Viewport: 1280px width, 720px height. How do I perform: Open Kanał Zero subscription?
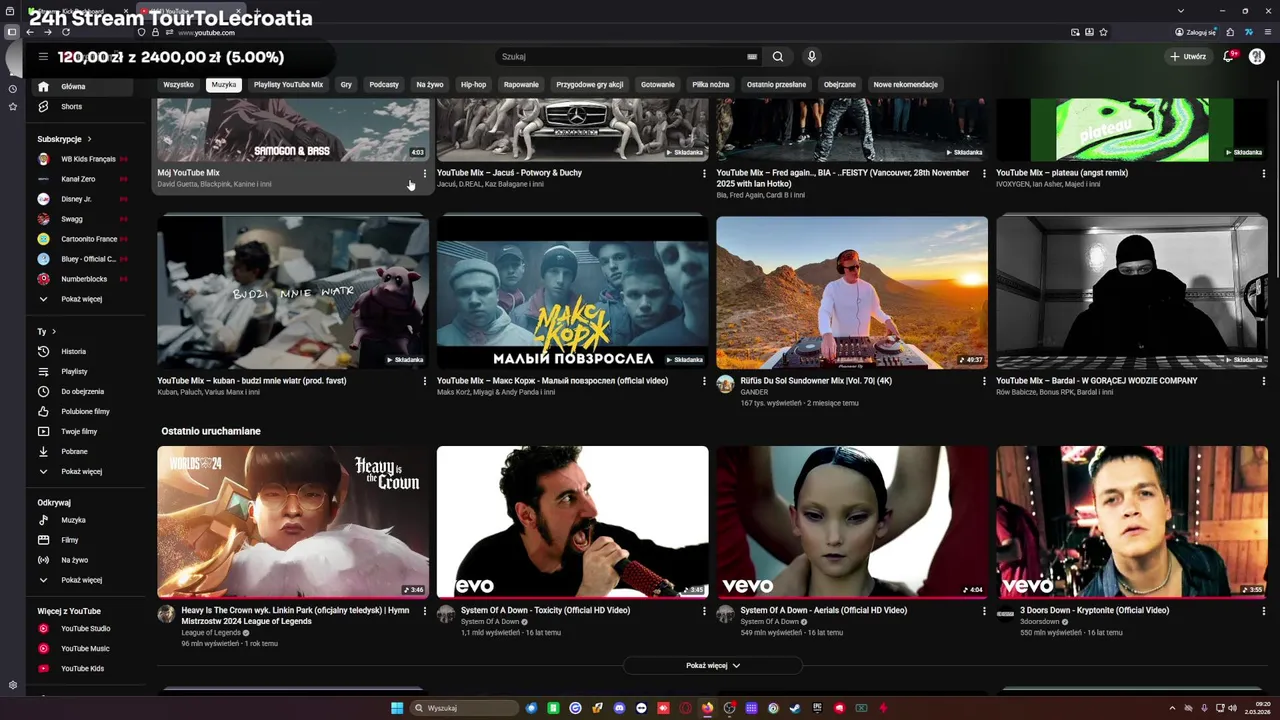click(83, 179)
